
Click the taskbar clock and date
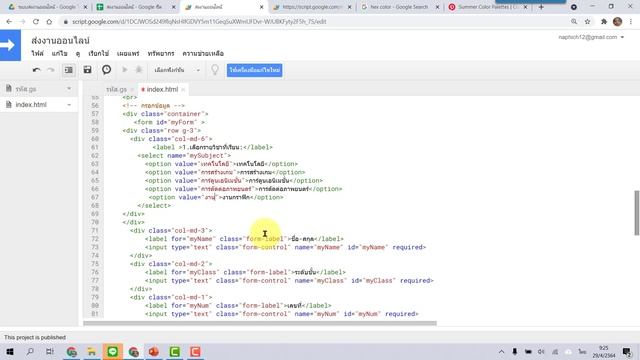coord(604,351)
